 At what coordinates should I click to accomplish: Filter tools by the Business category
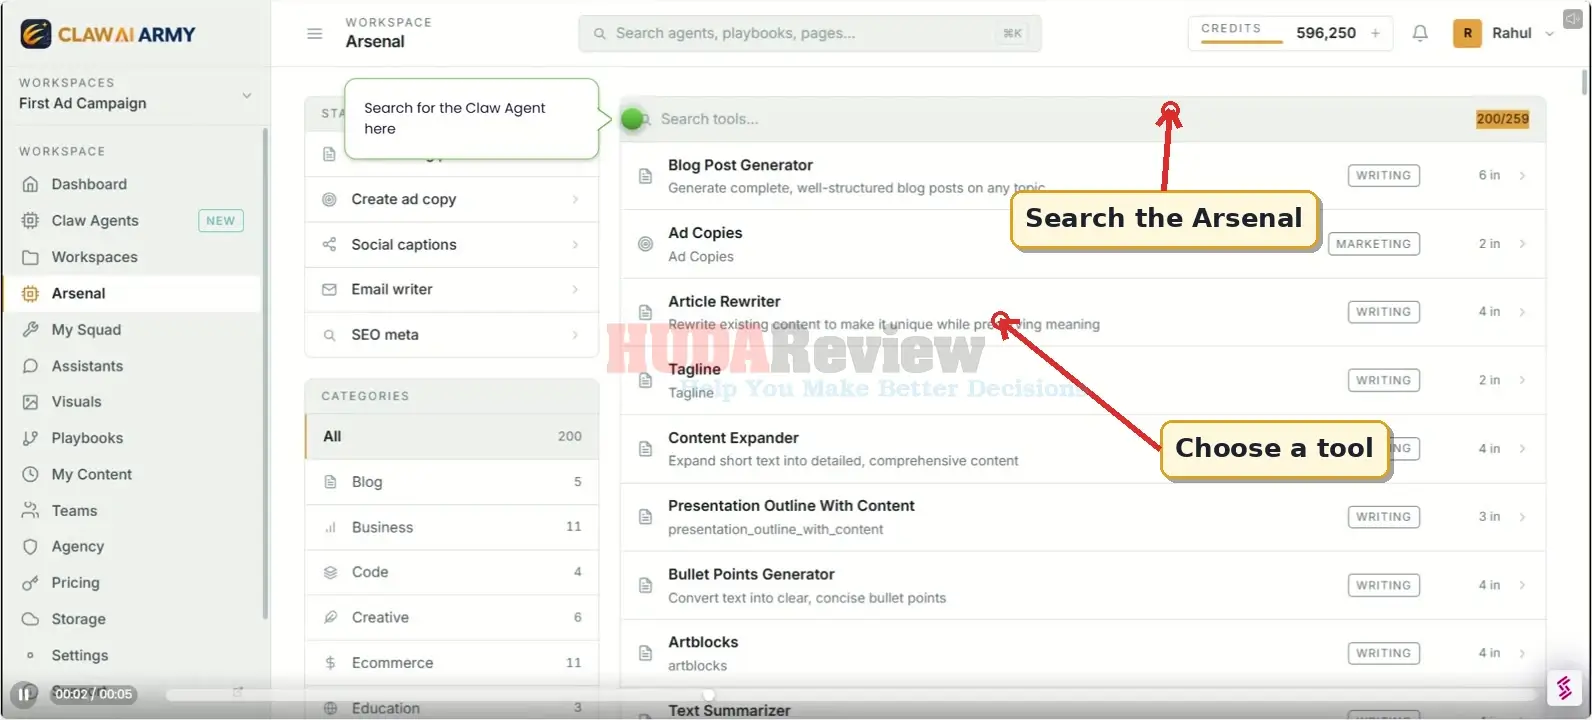point(452,527)
